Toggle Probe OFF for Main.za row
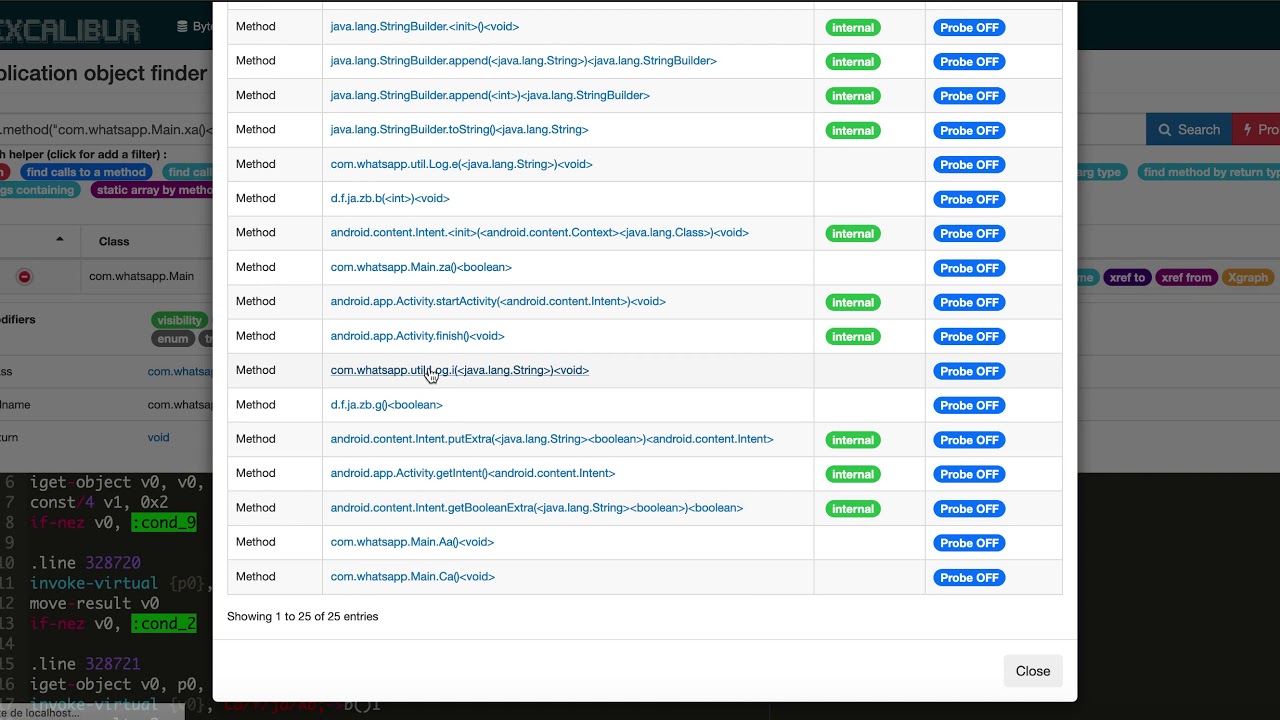Viewport: 1280px width, 720px height. pos(969,268)
